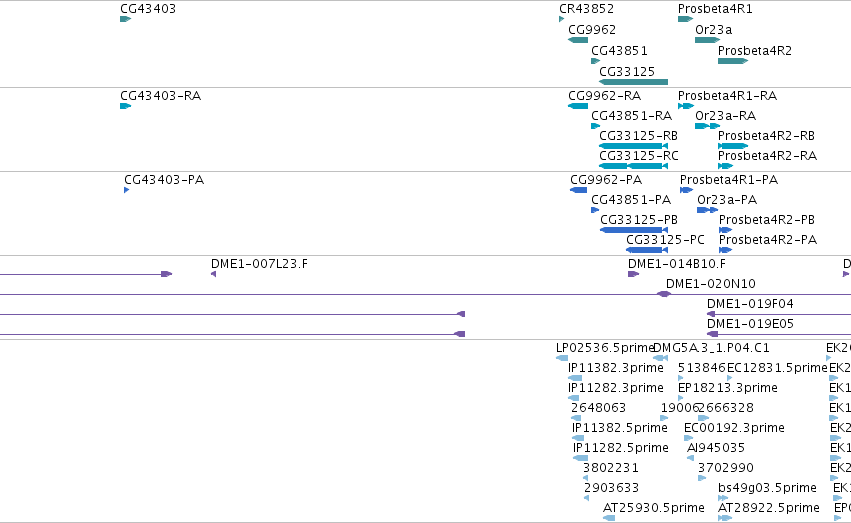Click the CG33125-PB protein label
851x523 pixels.
click(x=639, y=220)
